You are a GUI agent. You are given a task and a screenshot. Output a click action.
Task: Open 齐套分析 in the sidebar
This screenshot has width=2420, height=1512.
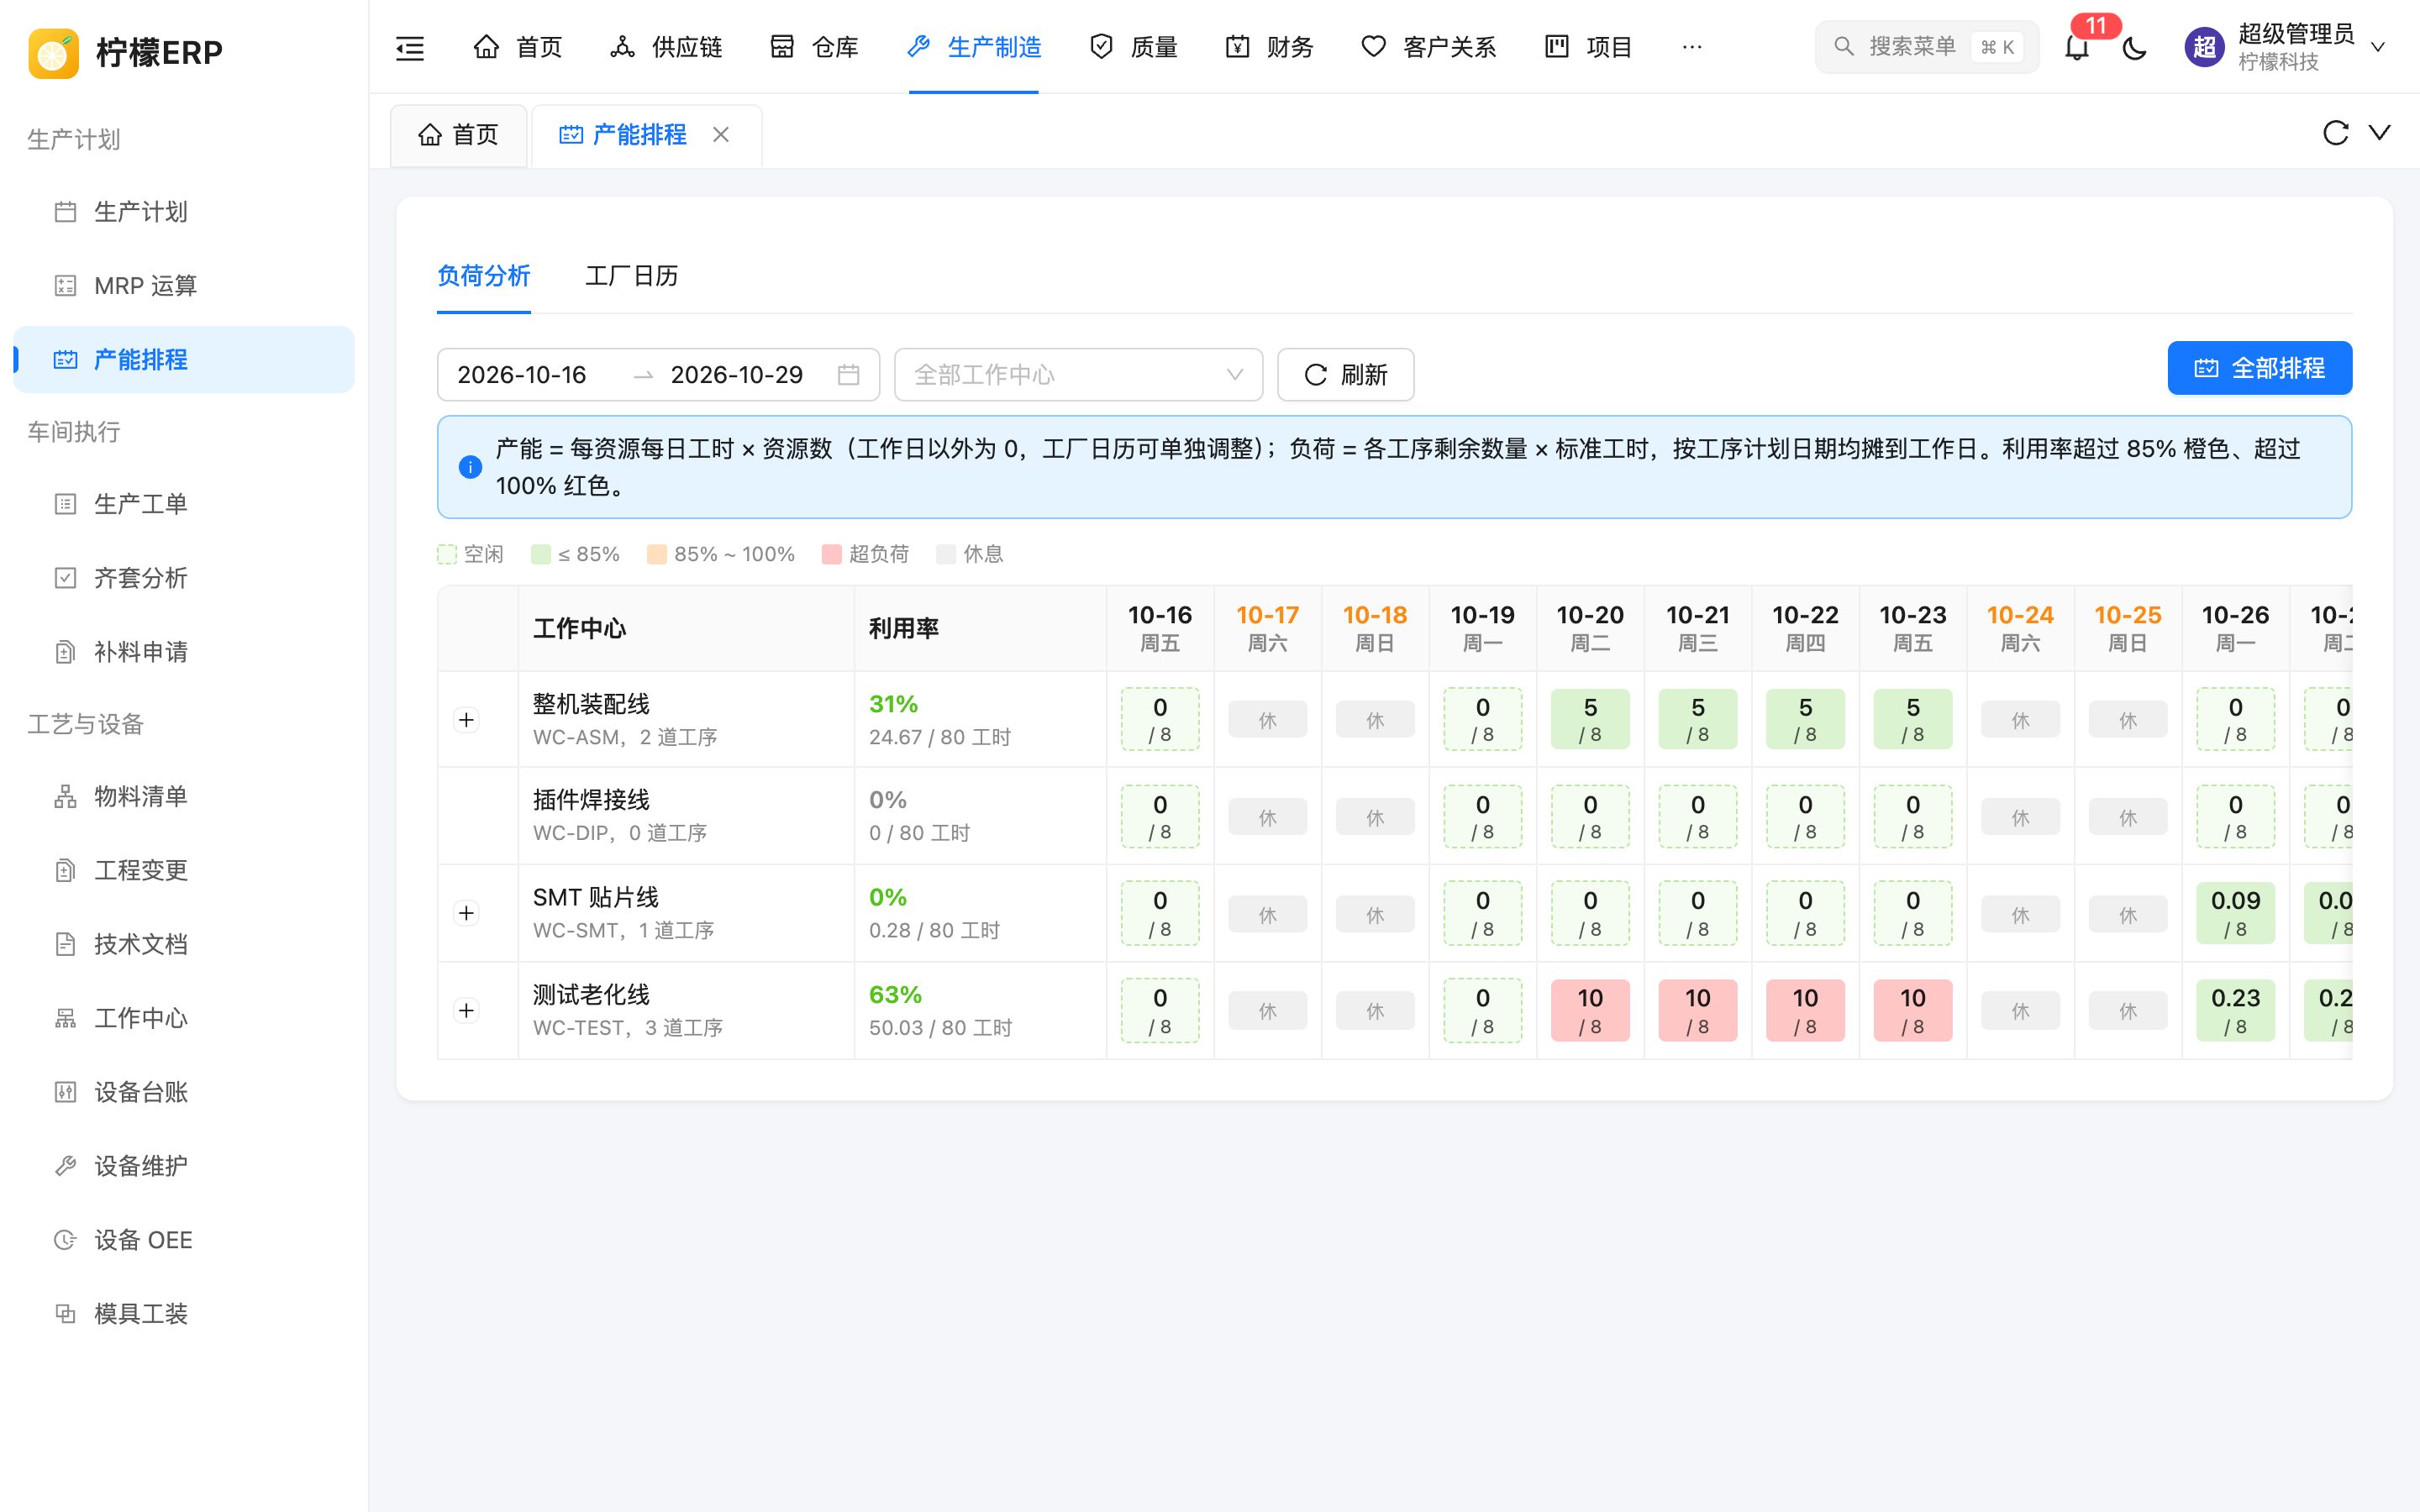coord(184,578)
